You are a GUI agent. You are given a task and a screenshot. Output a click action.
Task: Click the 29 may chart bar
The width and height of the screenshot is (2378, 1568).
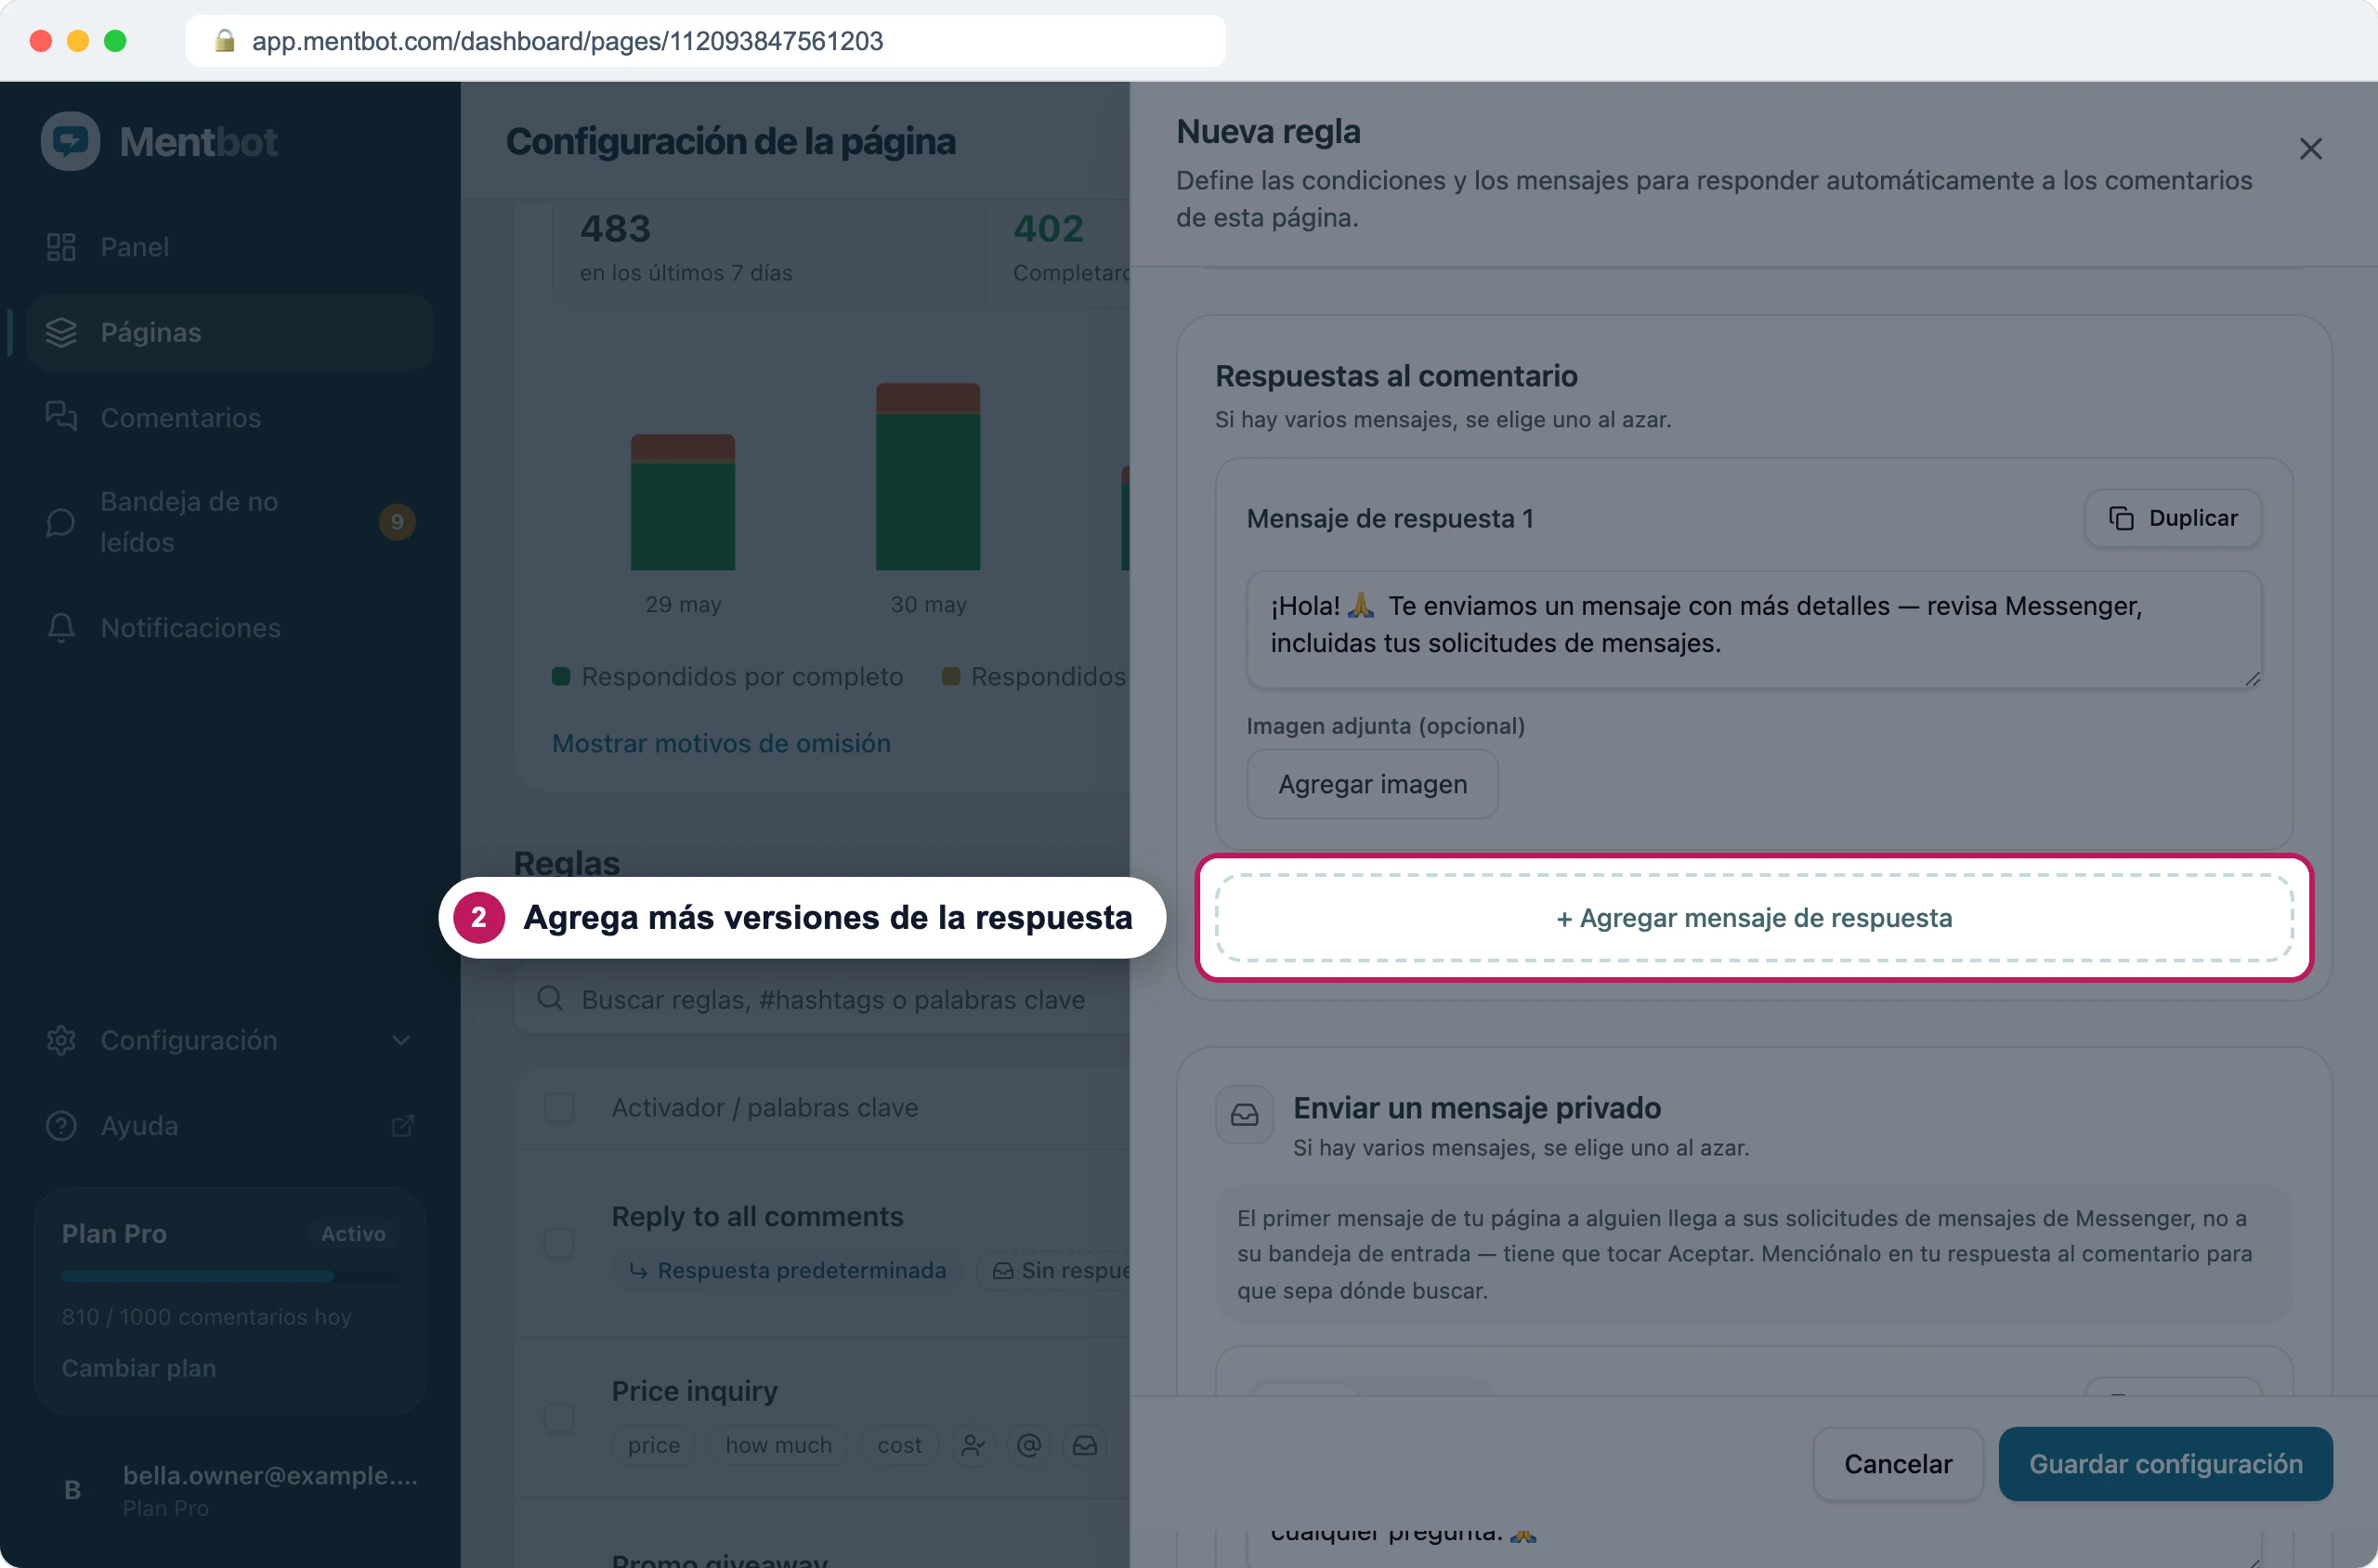click(683, 502)
